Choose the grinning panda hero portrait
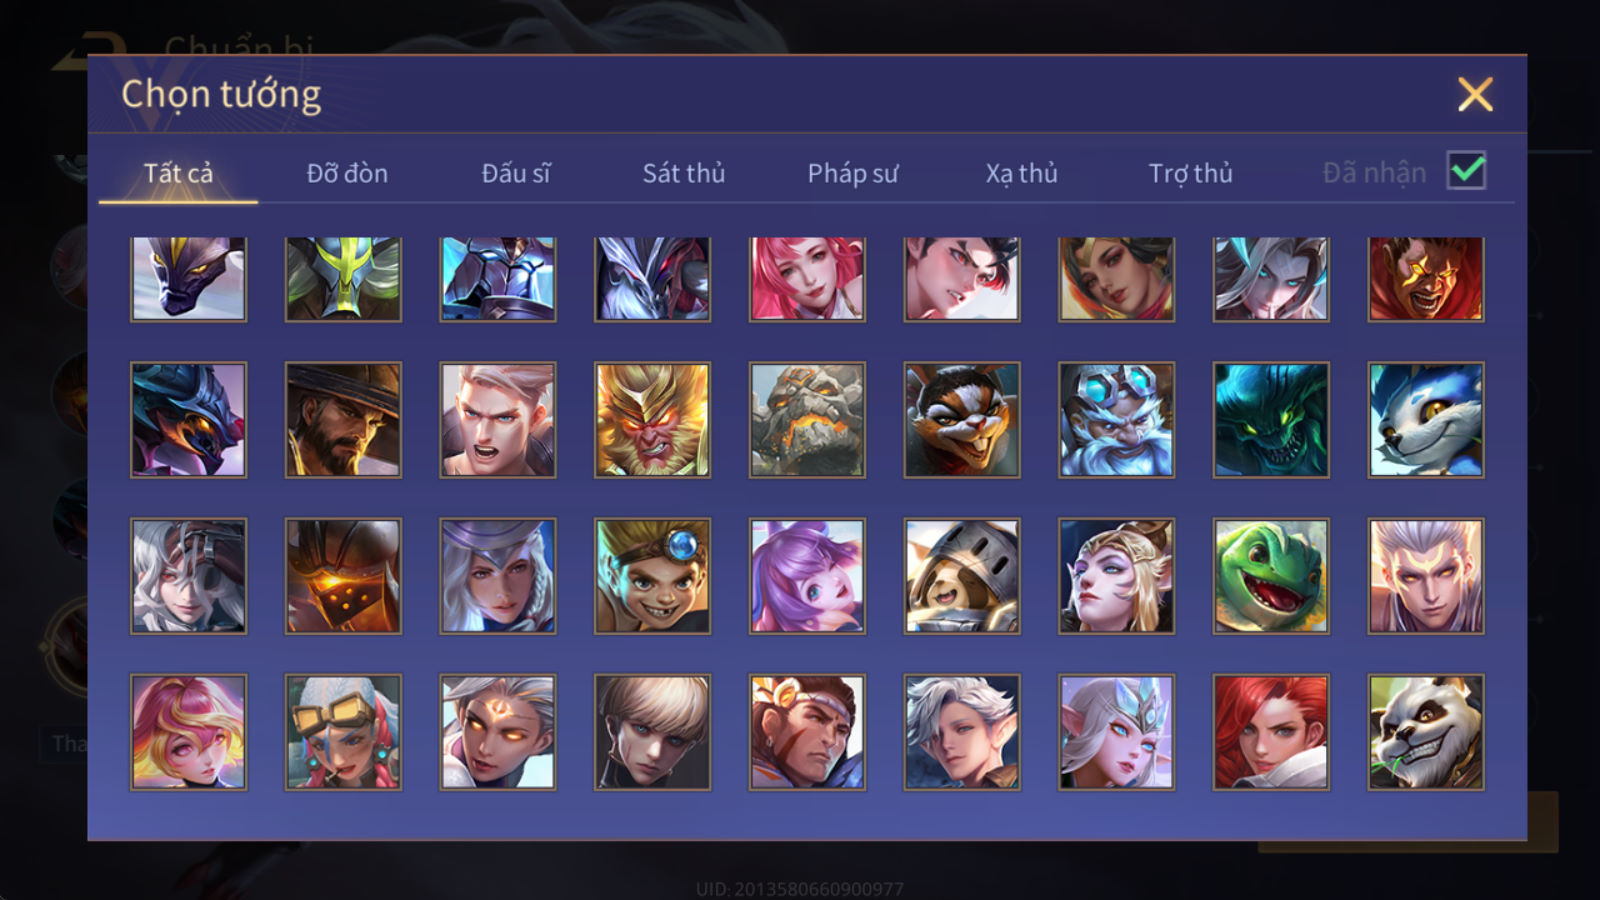 click(x=1426, y=732)
